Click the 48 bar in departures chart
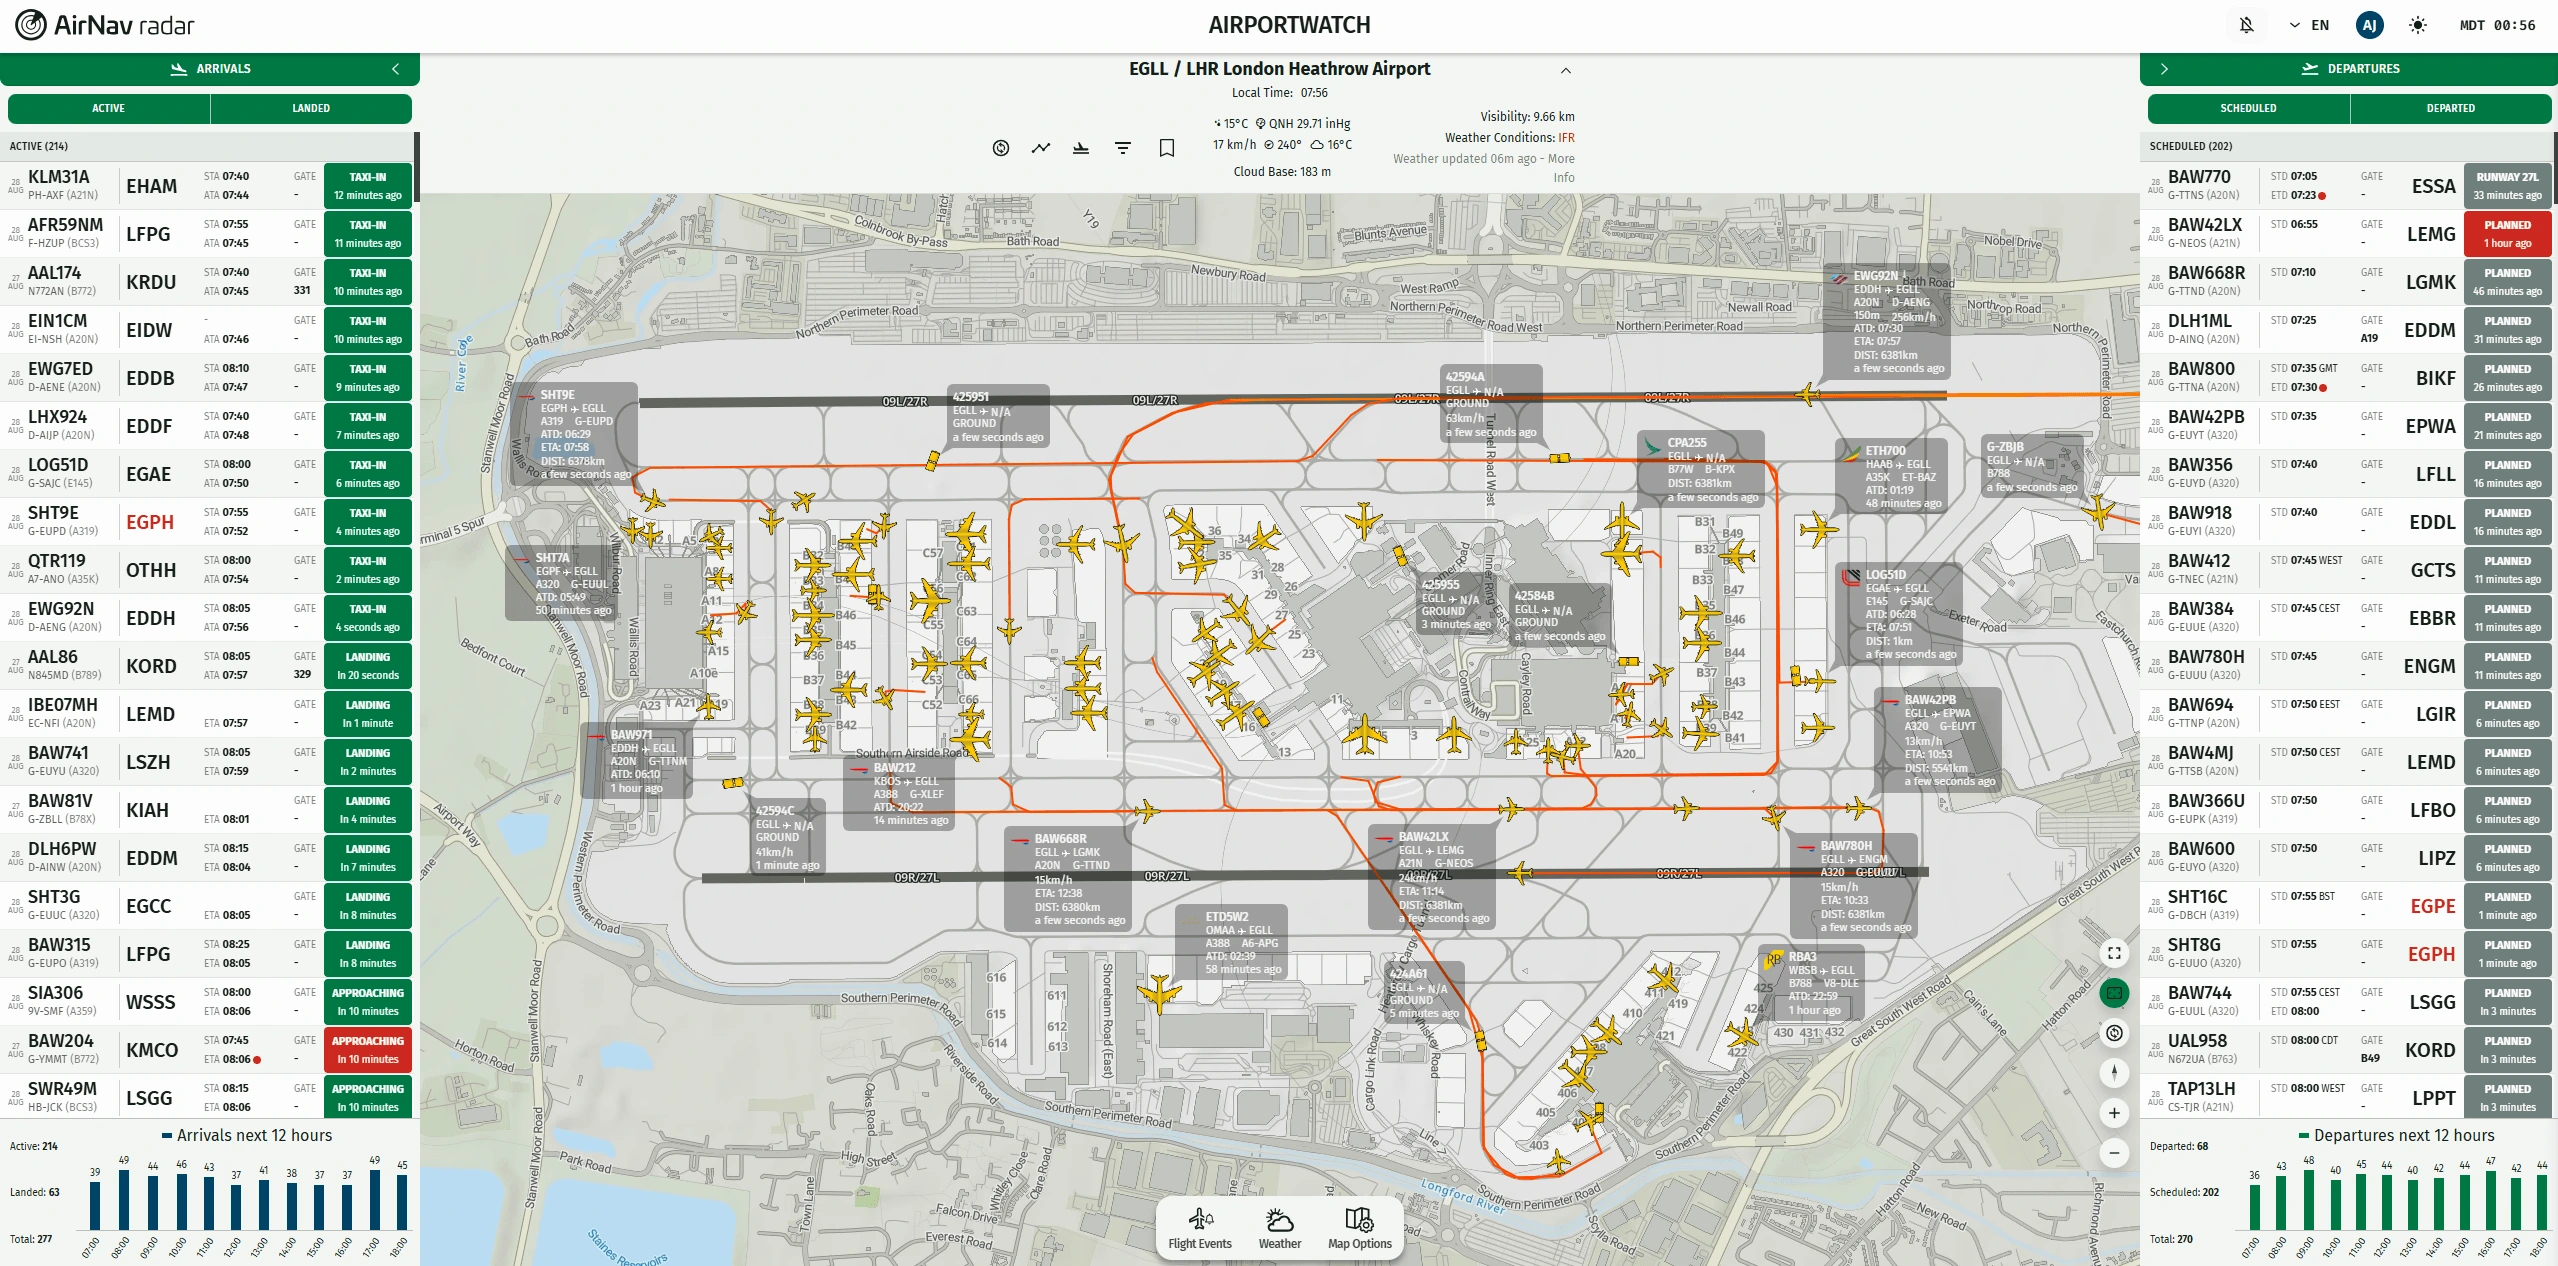Viewport: 2558px width, 1266px height. point(2309,1200)
